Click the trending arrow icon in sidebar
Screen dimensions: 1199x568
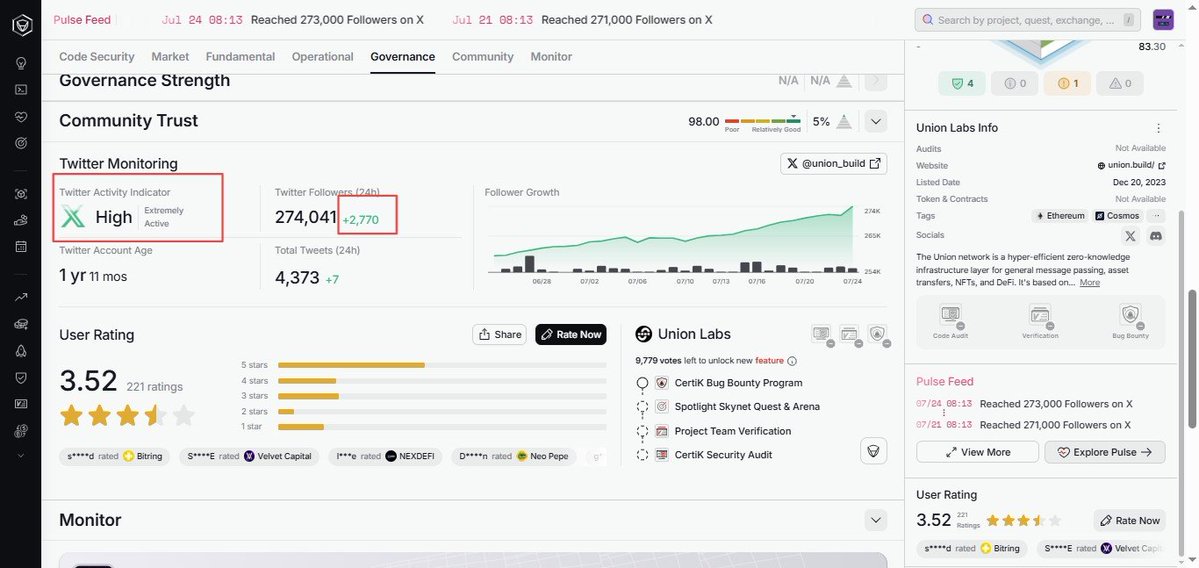(x=21, y=297)
